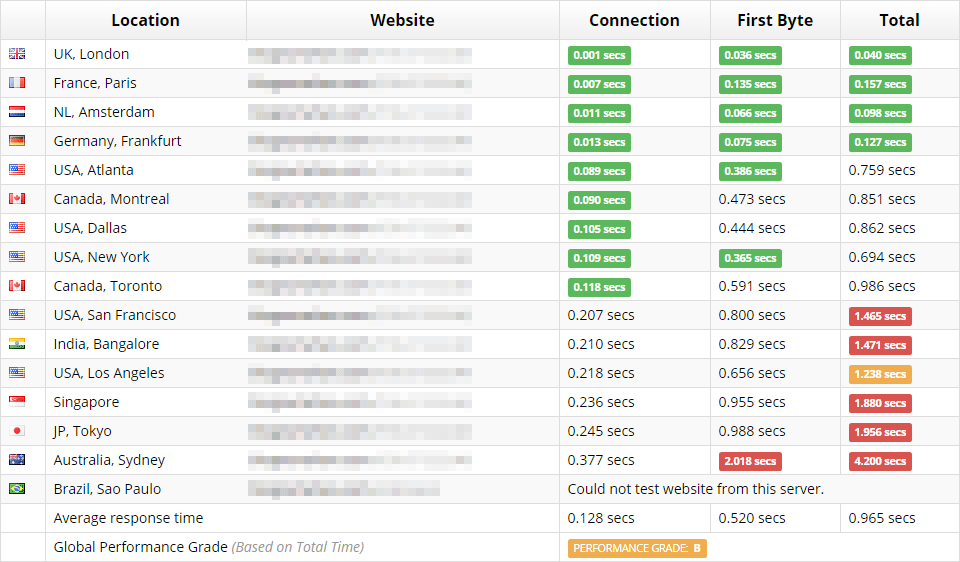Click the red 4.200 secs total badge

pos(880,461)
